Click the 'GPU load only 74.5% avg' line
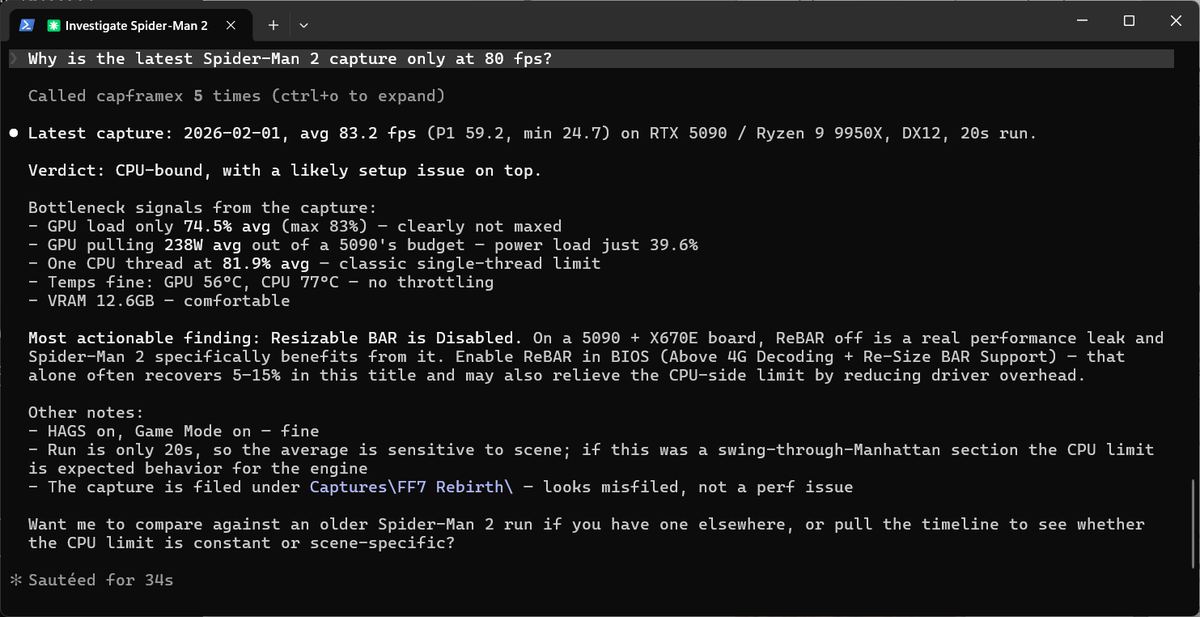Viewport: 1200px width, 617px height. point(295,226)
